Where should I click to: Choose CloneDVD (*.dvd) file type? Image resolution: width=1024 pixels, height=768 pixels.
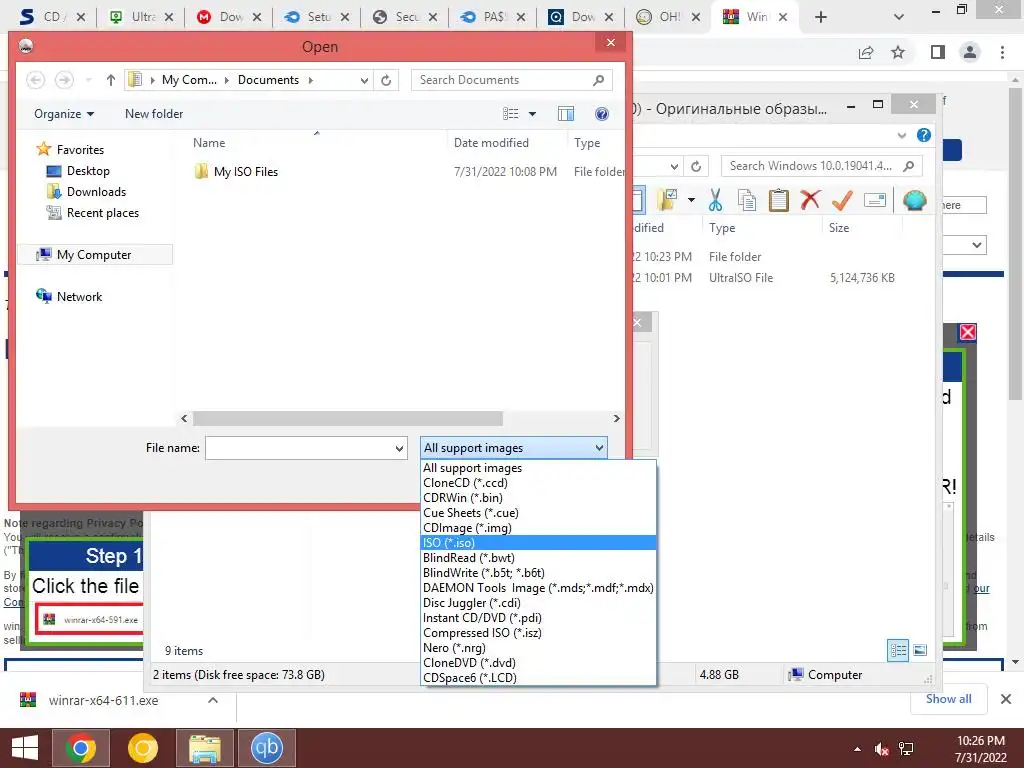(538, 663)
